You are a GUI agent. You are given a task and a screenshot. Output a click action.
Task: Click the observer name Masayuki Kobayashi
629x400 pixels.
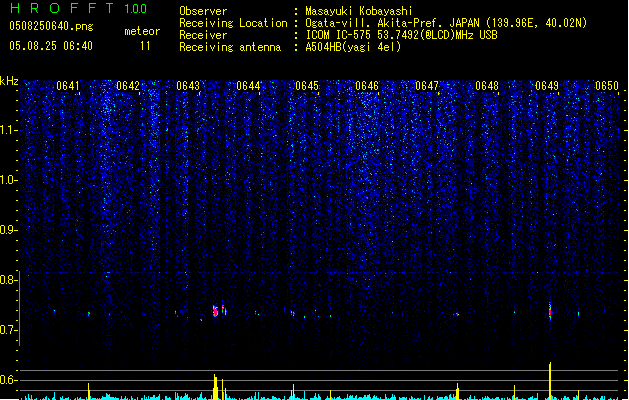pos(359,11)
